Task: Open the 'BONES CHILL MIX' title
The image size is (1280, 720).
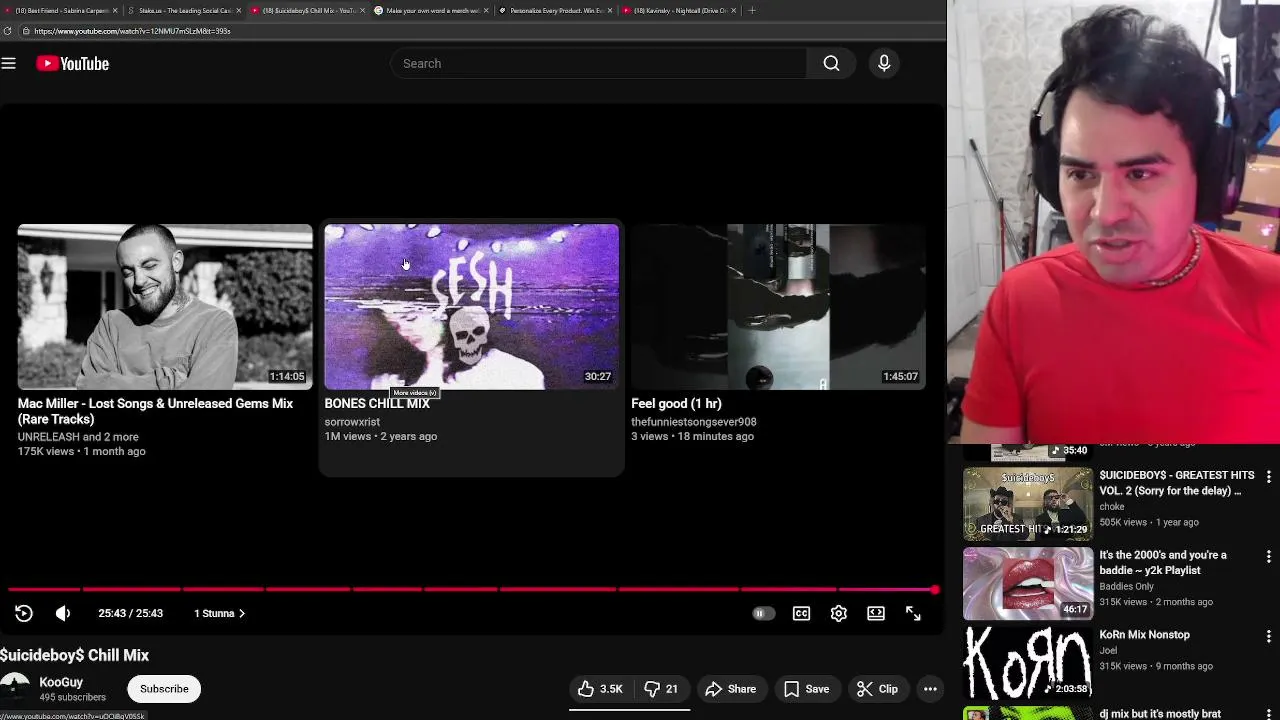Action: click(x=377, y=404)
